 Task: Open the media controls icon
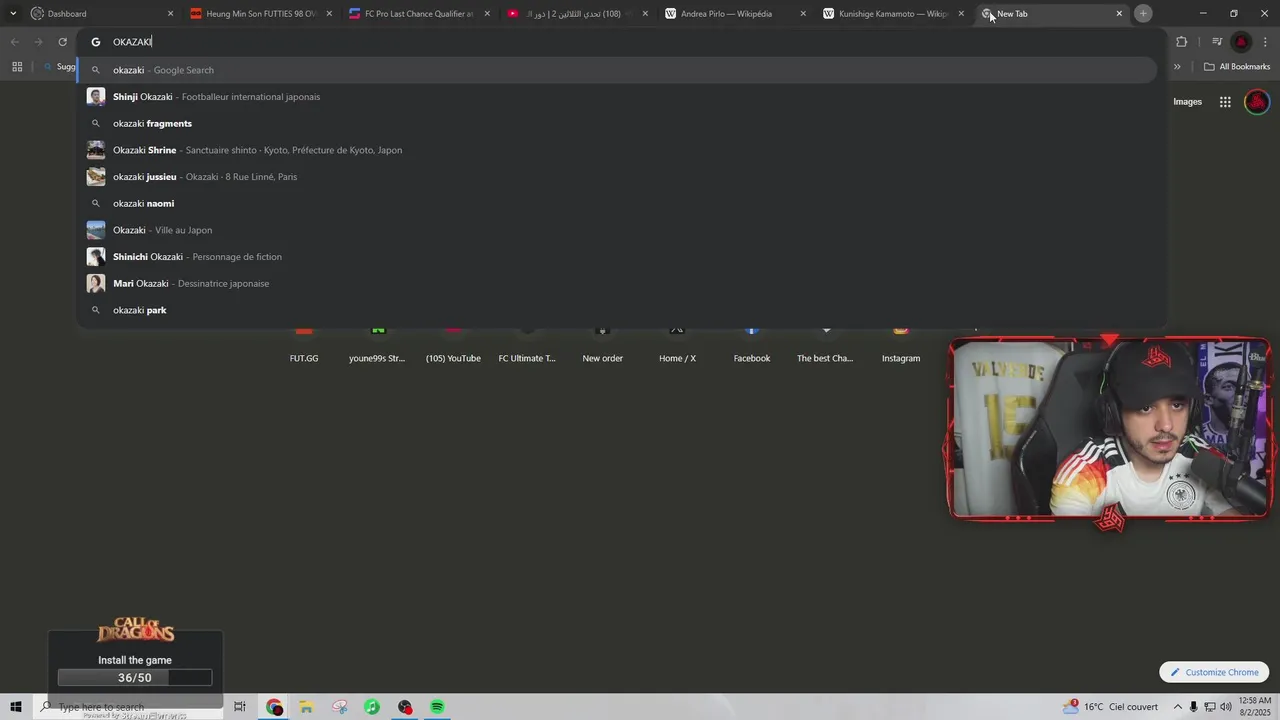(x=1217, y=42)
